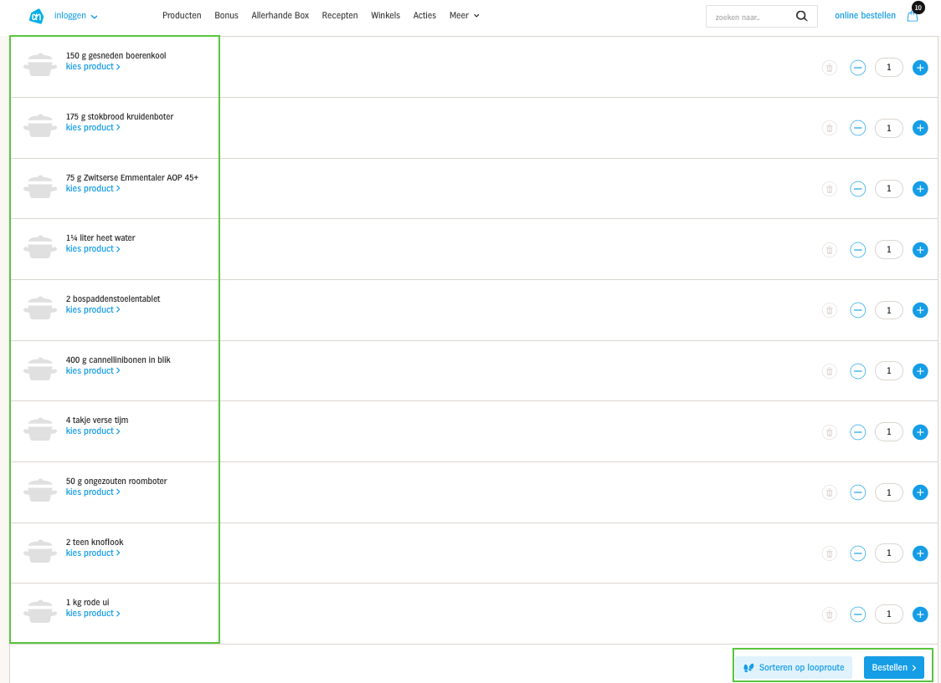Click Sorteren op looproute button
Viewport: 941px width, 683px height.
(794, 667)
